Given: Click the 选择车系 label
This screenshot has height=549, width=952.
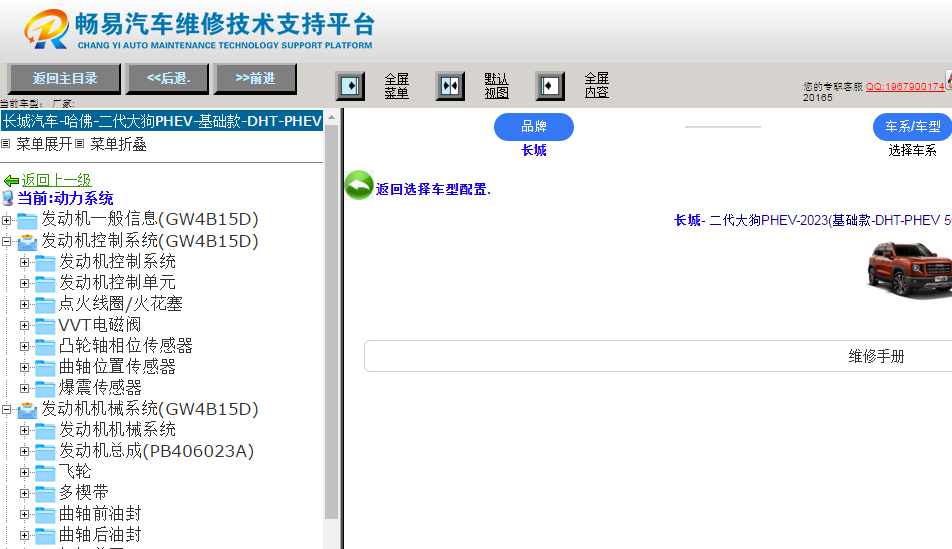Looking at the screenshot, I should [x=913, y=151].
